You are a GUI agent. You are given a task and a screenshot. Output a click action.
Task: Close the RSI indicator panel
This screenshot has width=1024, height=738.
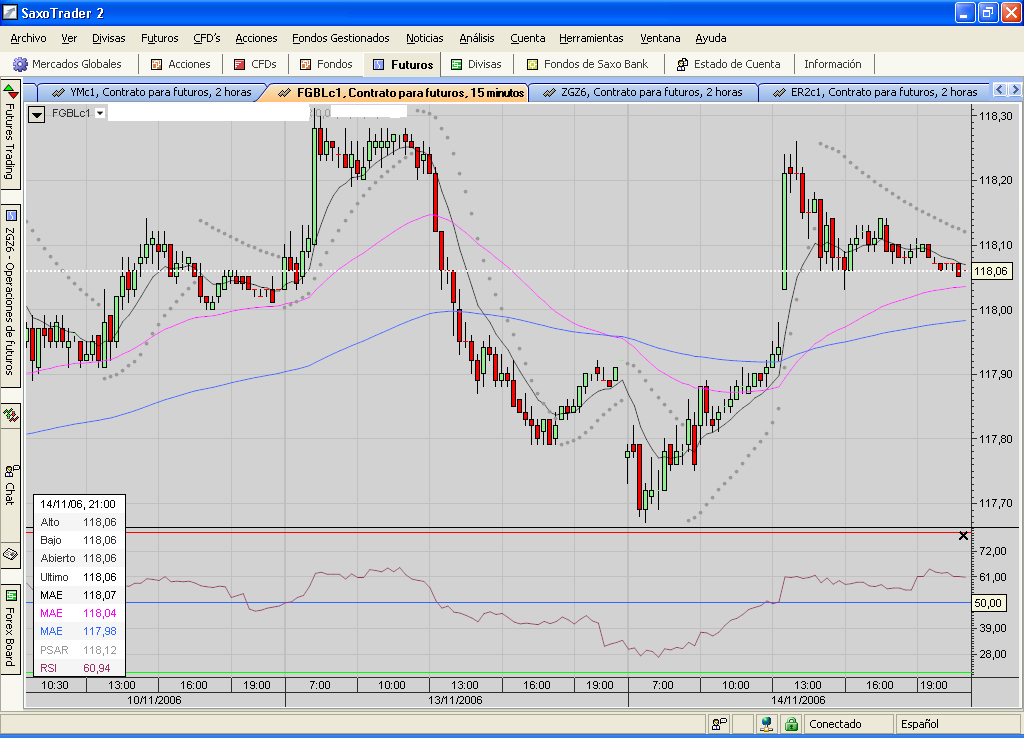(963, 536)
